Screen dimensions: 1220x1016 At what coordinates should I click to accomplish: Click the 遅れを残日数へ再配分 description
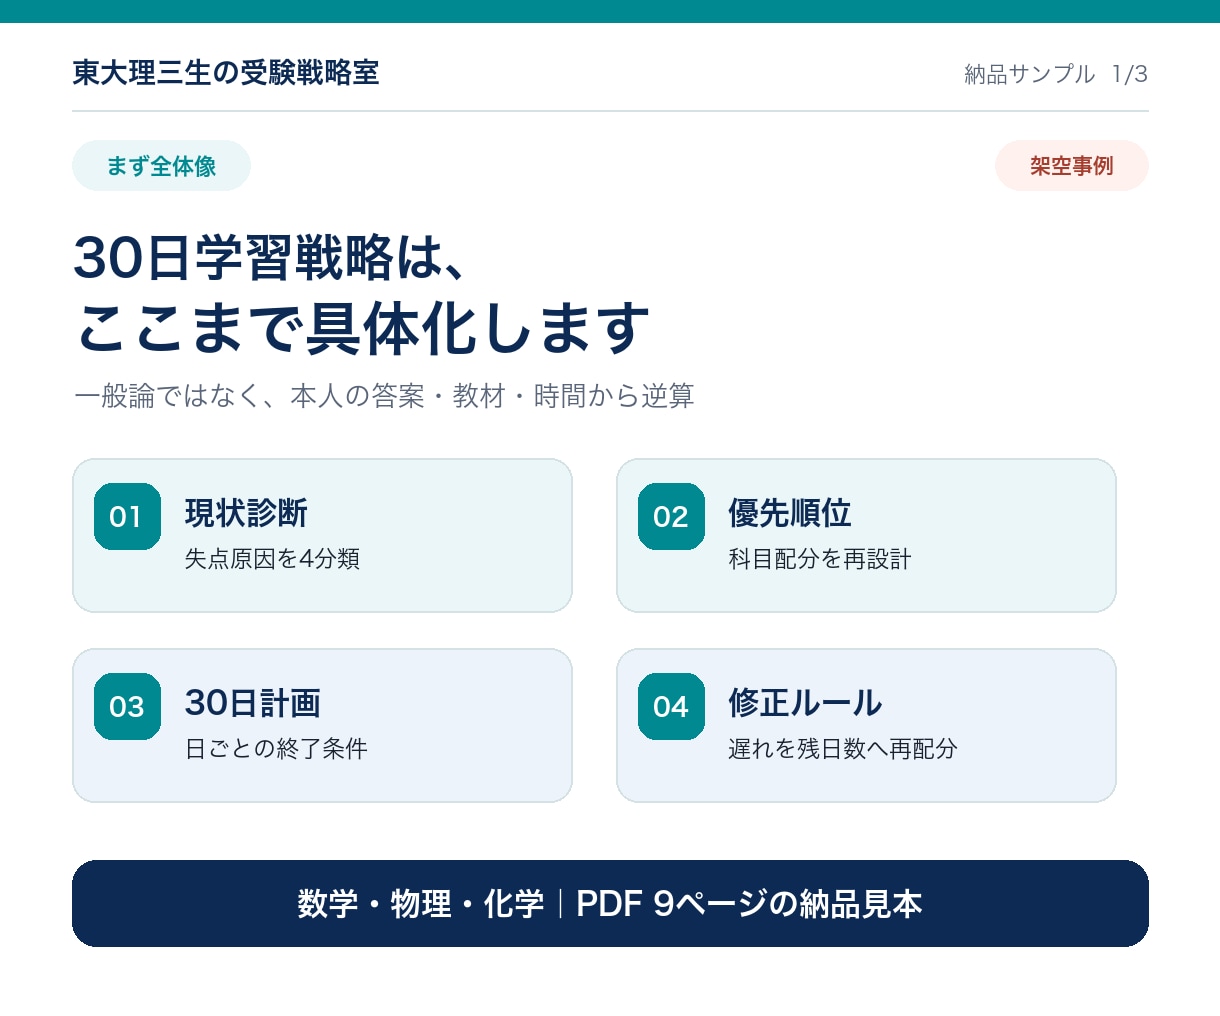click(843, 749)
